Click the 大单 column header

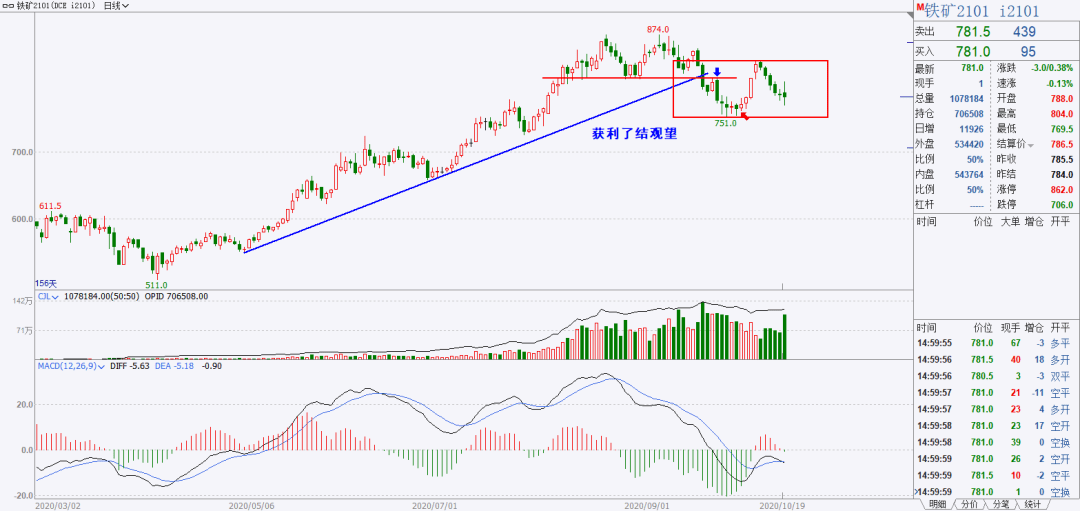(1010, 222)
